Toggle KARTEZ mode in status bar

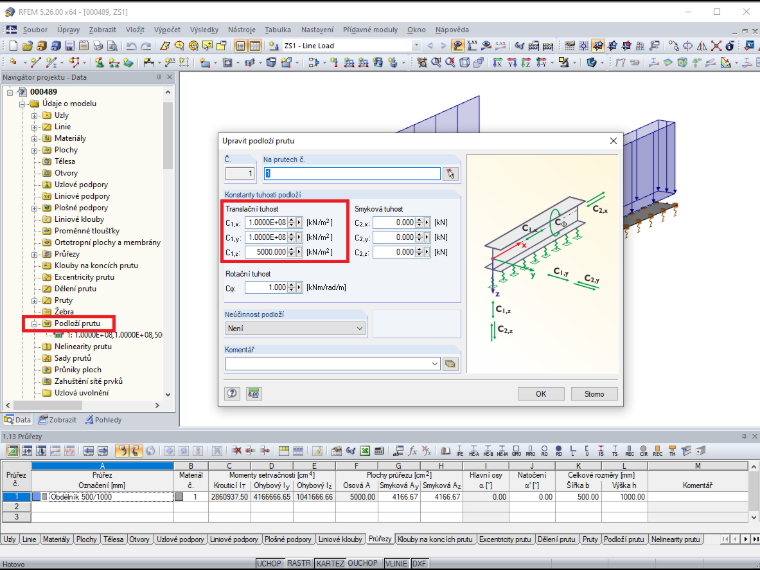click(x=330, y=563)
